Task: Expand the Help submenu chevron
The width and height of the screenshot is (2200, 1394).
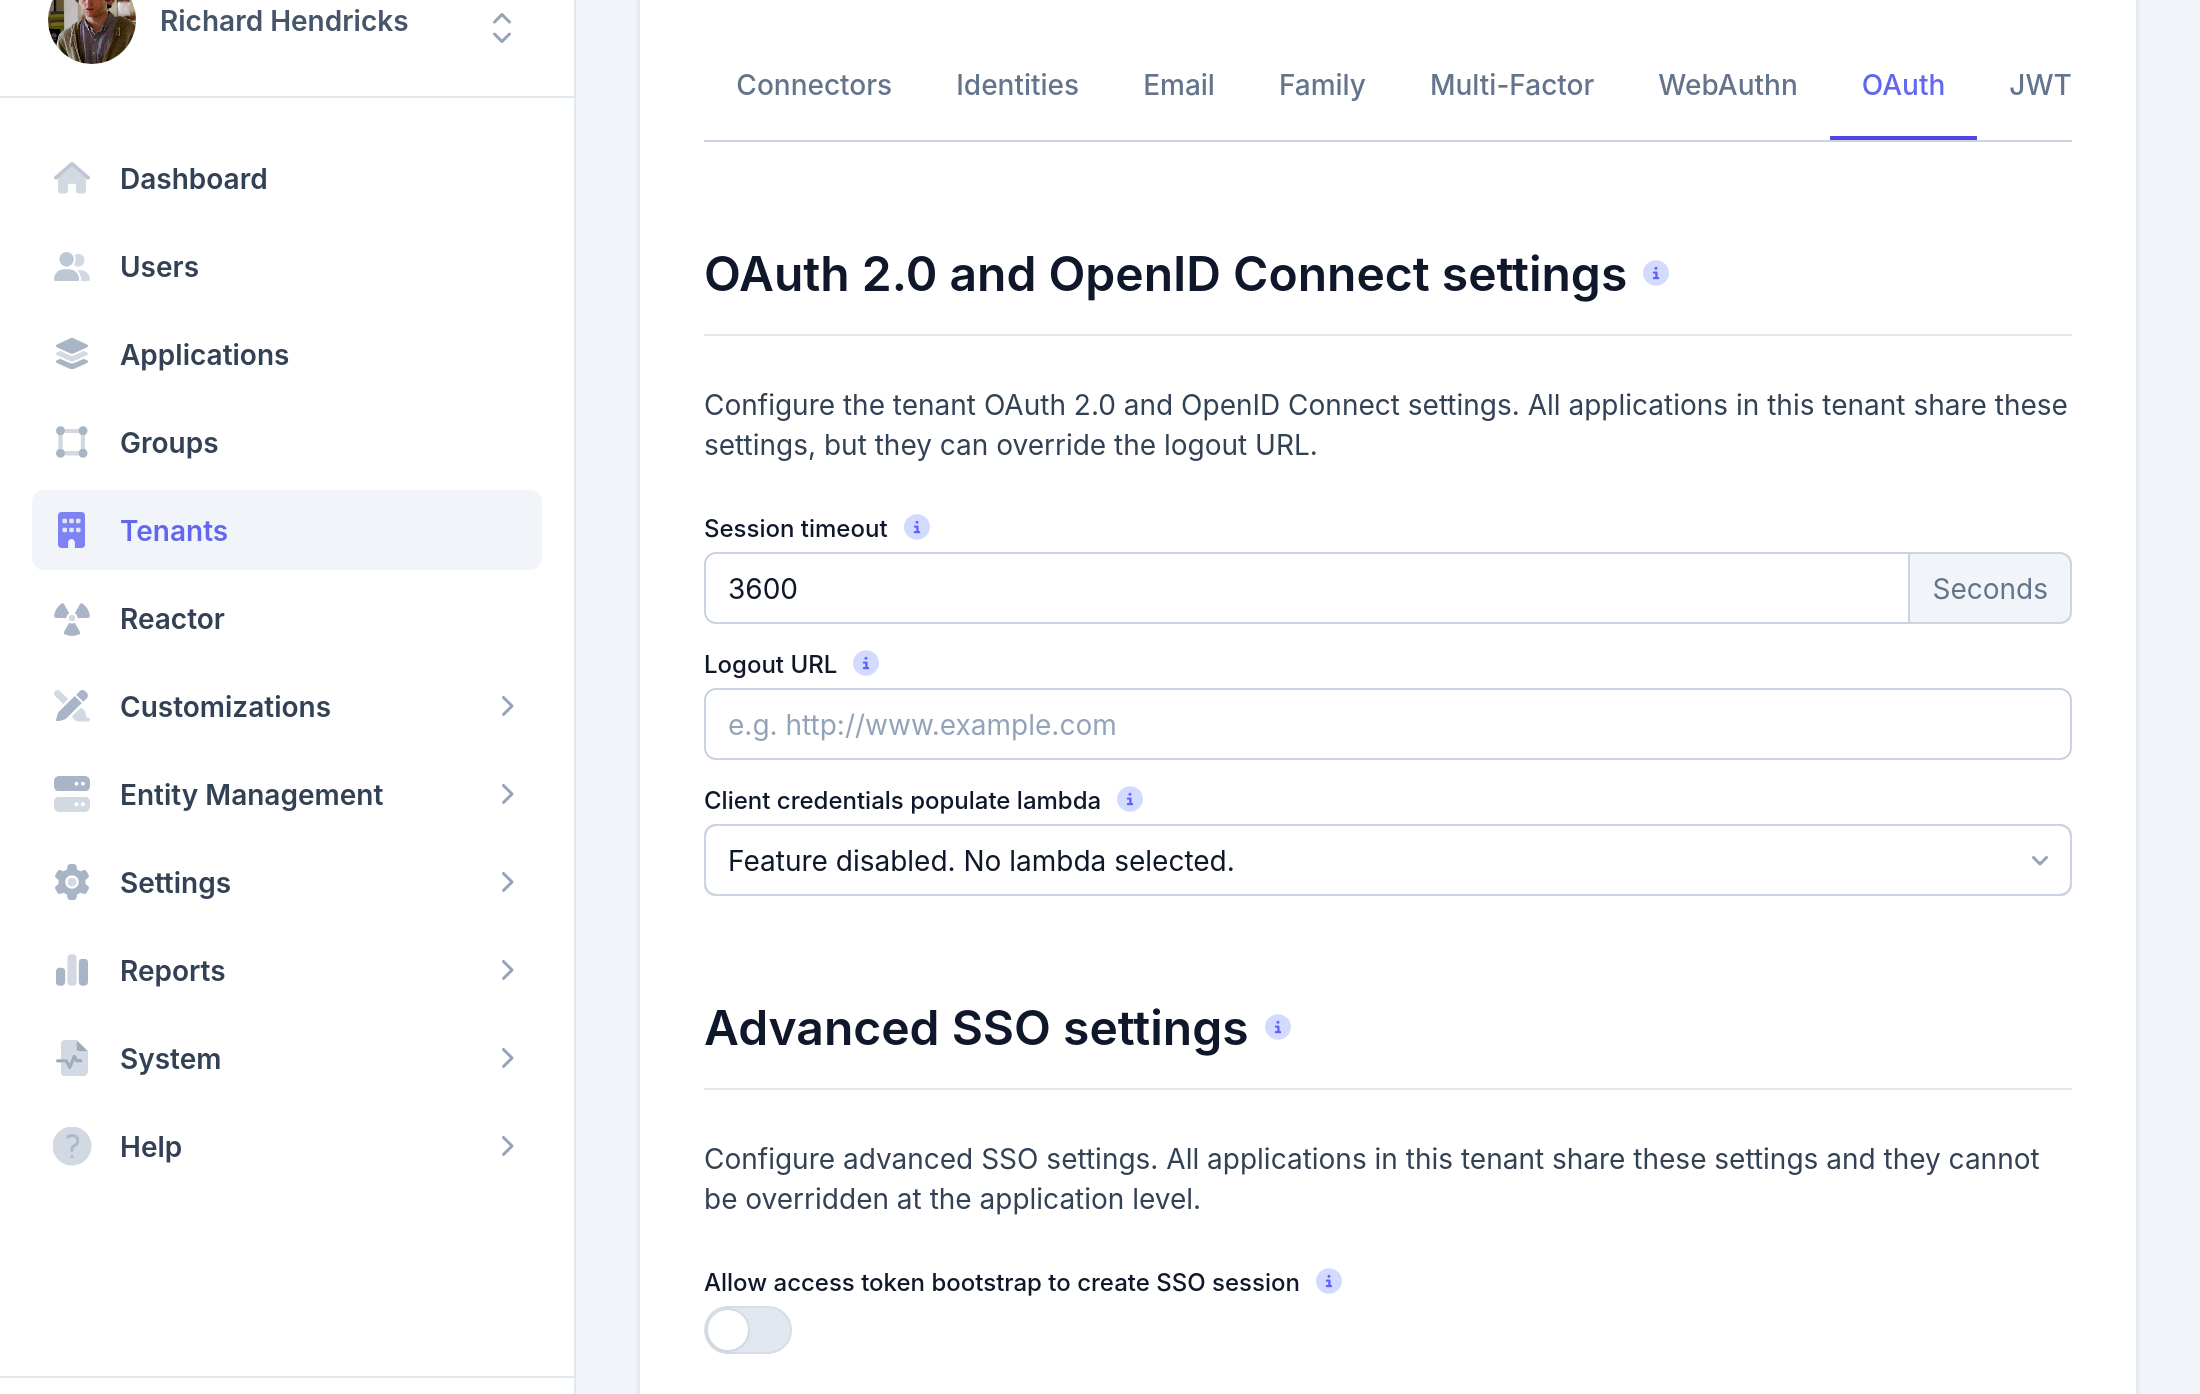Action: click(x=508, y=1146)
